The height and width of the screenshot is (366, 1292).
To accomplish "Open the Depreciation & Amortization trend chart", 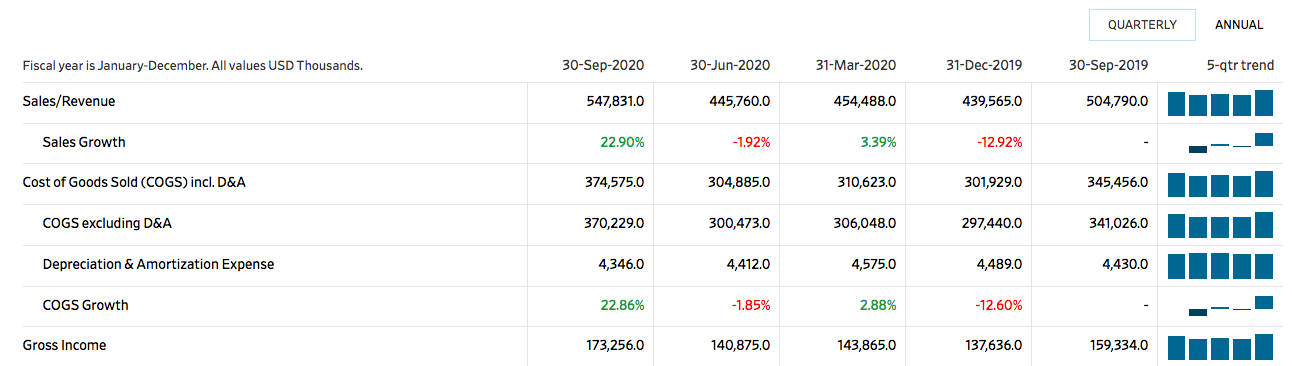I will click(x=1221, y=265).
